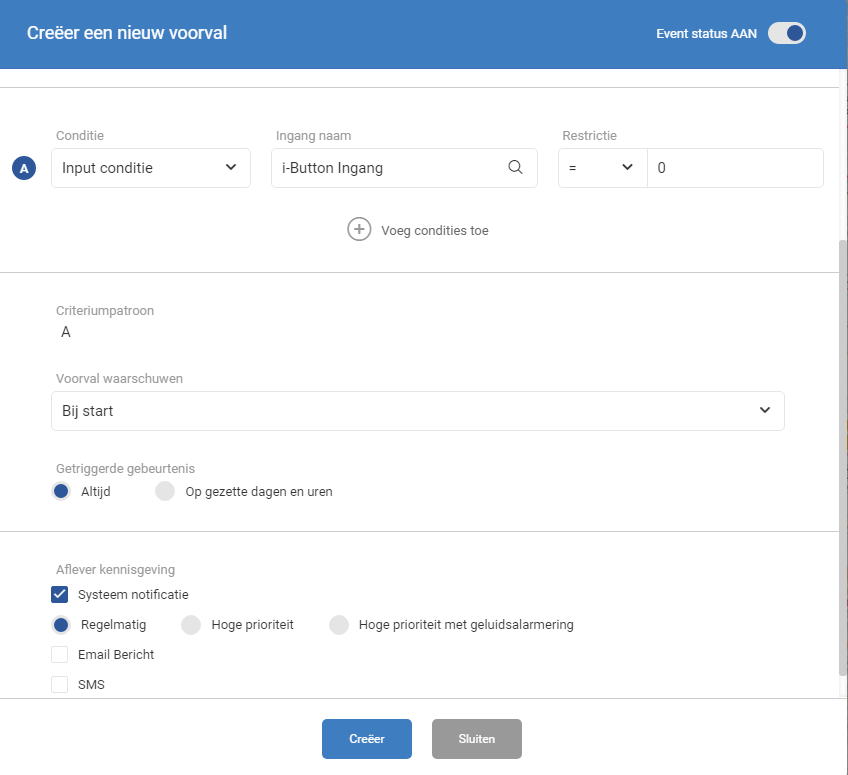Click the Ingang naam field with i-Button Ingang
The image size is (848, 775).
404,168
